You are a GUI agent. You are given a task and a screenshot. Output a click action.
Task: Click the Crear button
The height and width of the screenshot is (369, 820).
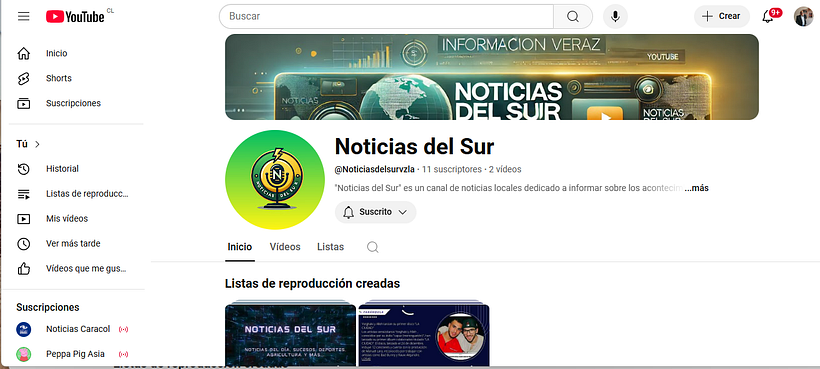coord(722,16)
